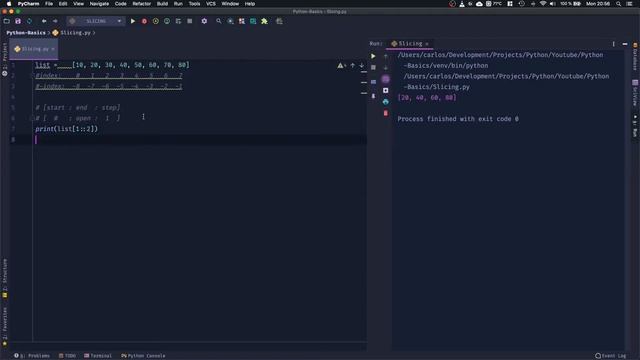640x360 pixels.
Task: Run SLICING with the green play button
Action: tap(133, 21)
